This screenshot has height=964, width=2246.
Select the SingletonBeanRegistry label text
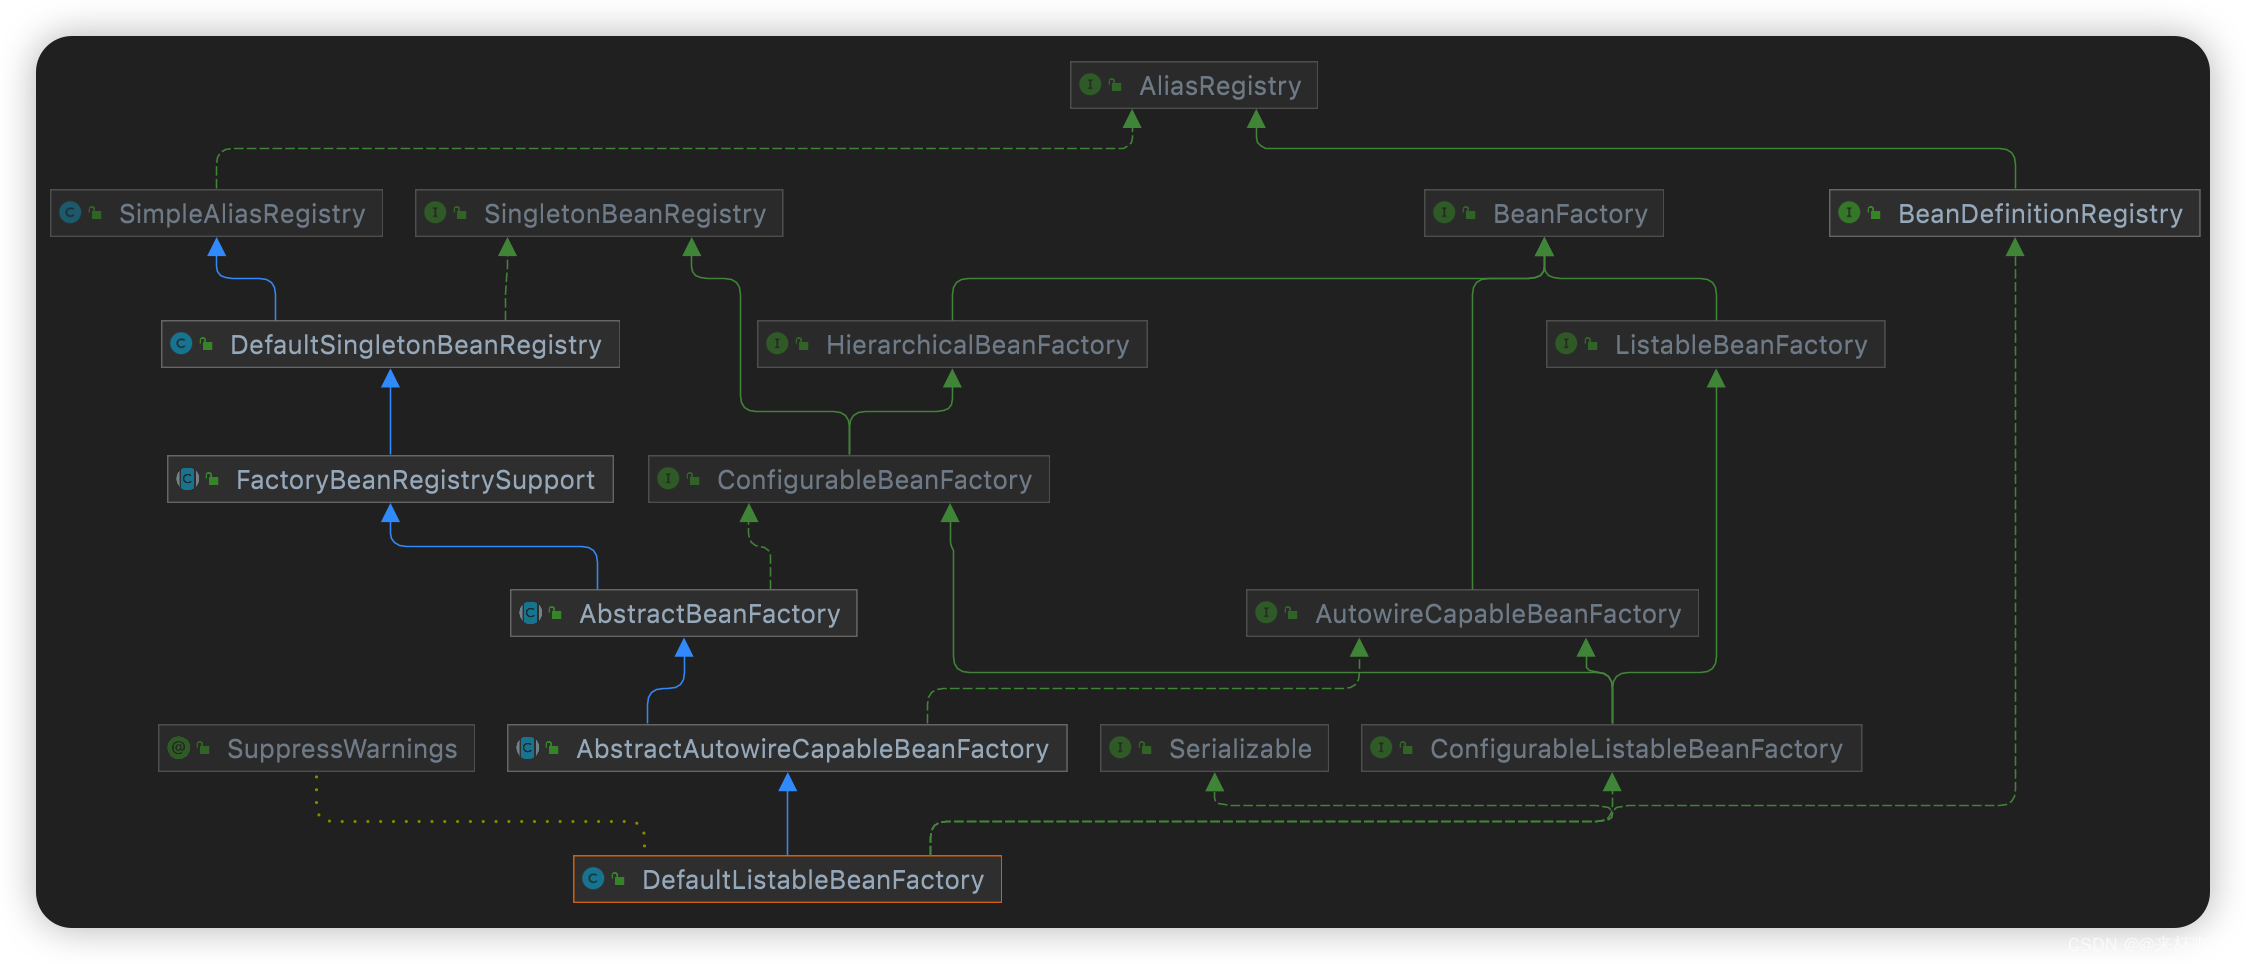click(x=625, y=214)
